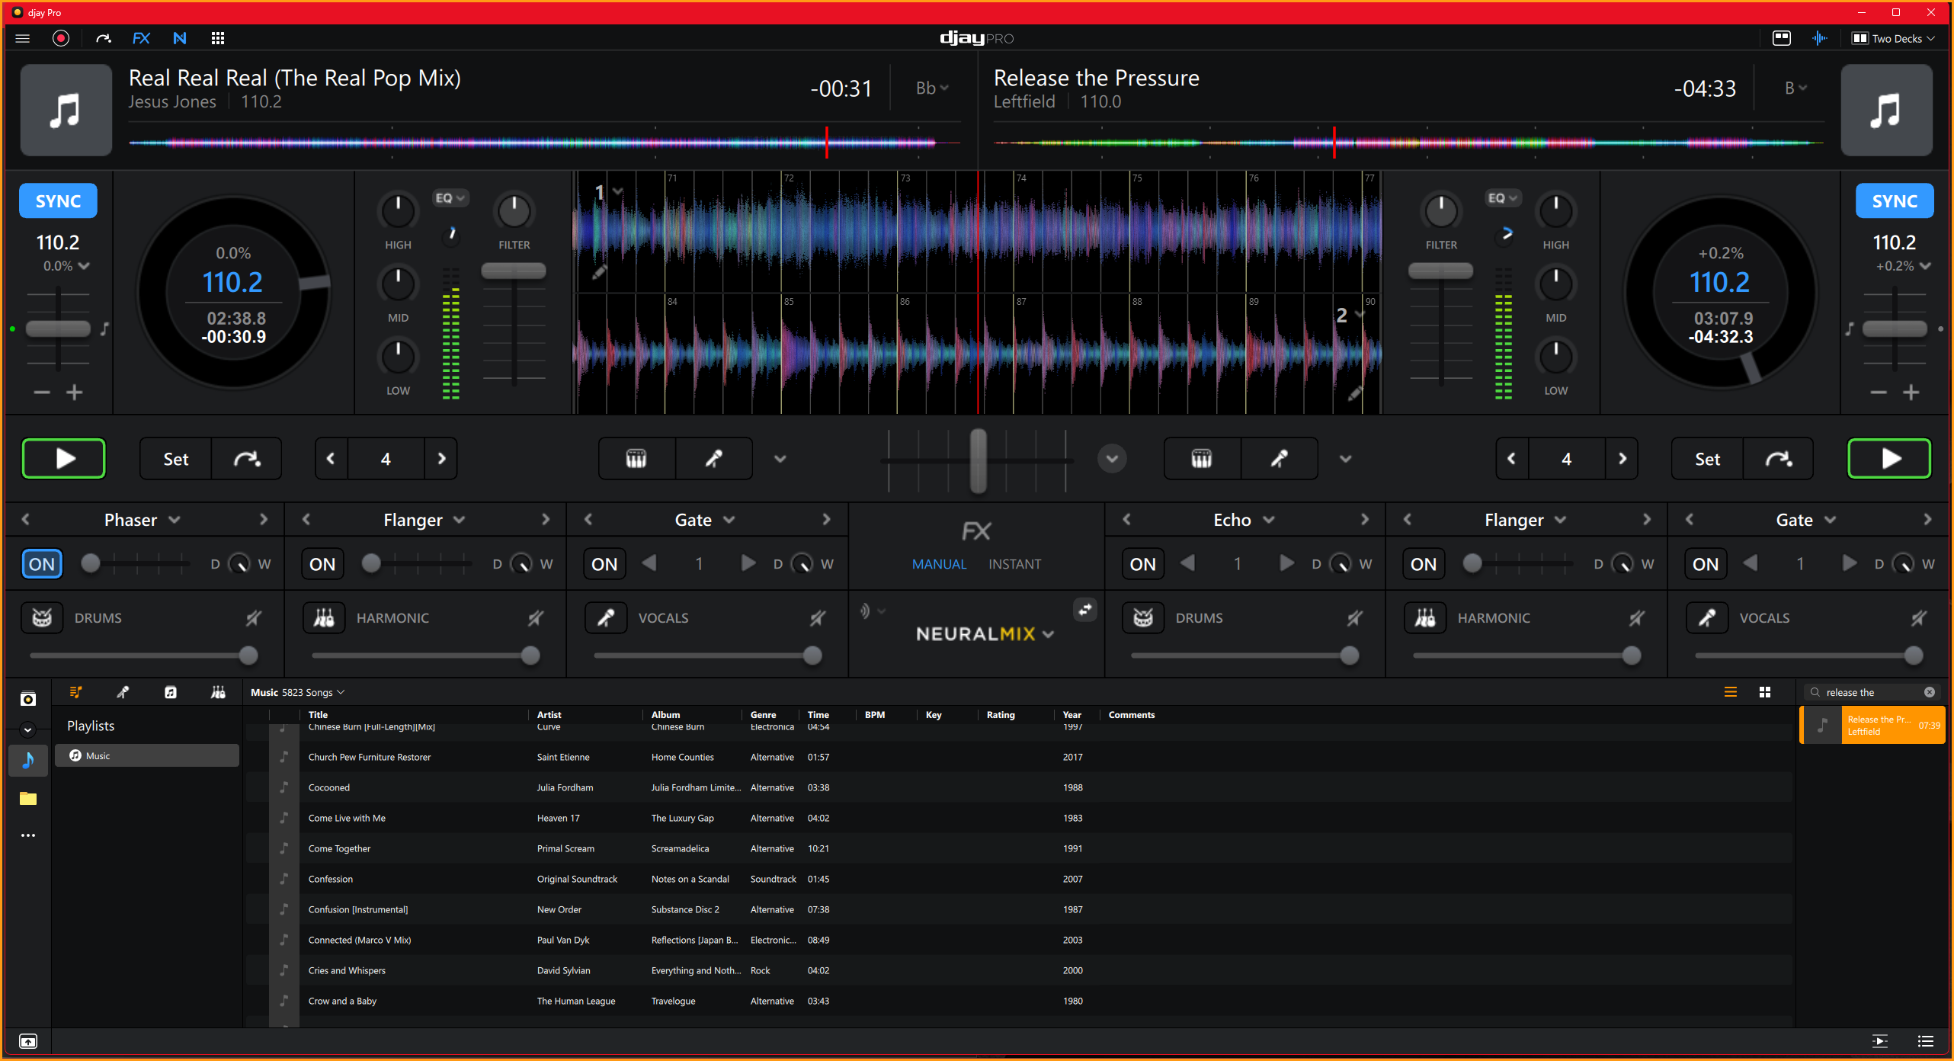Click the Set cue button on deck 1
This screenshot has height=1061, width=1954.
point(176,459)
